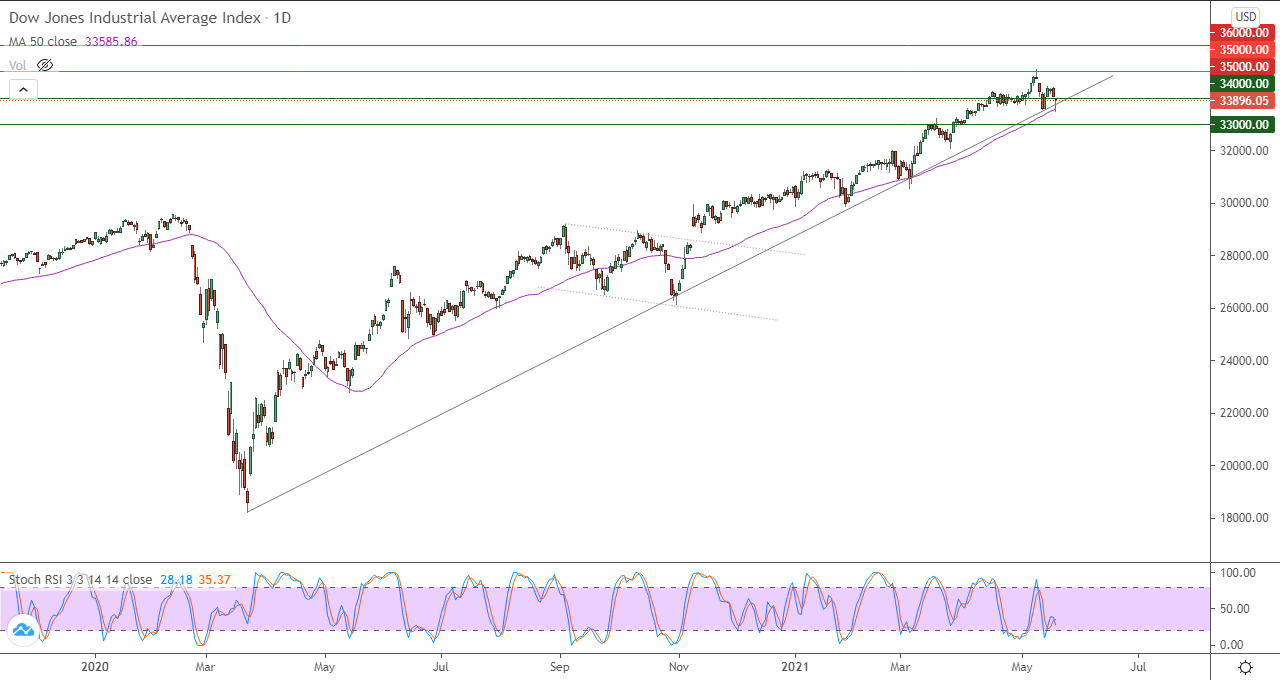Select the 33000.00 green price label

click(x=1243, y=125)
